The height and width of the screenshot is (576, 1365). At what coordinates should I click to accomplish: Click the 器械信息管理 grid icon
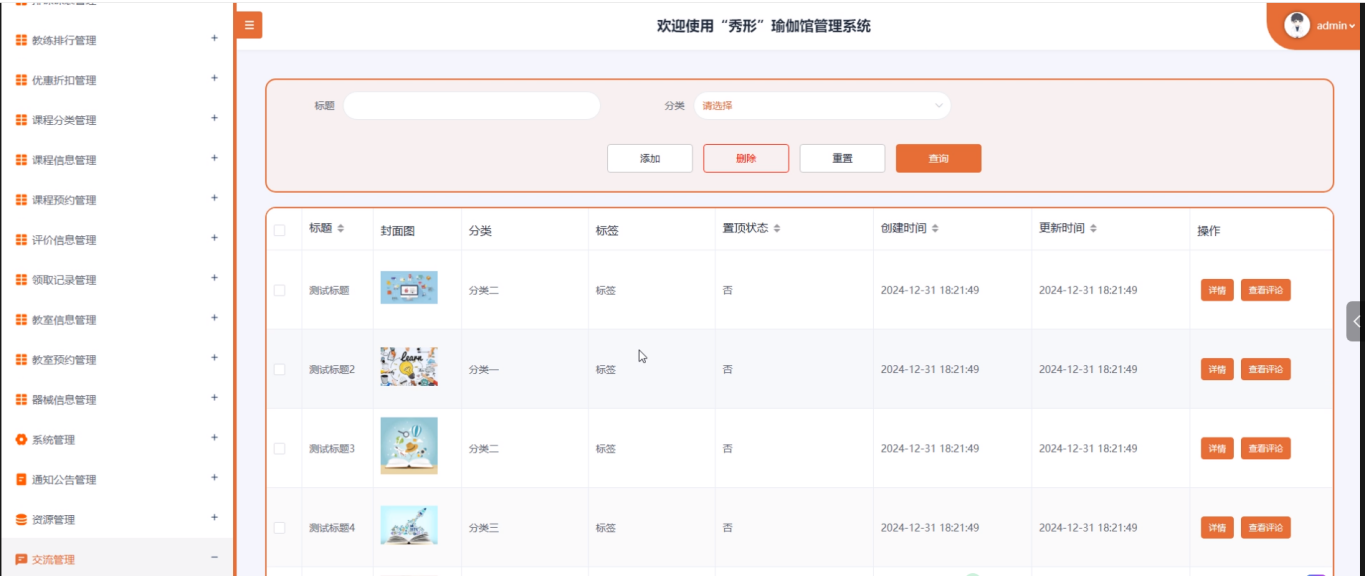coord(21,400)
